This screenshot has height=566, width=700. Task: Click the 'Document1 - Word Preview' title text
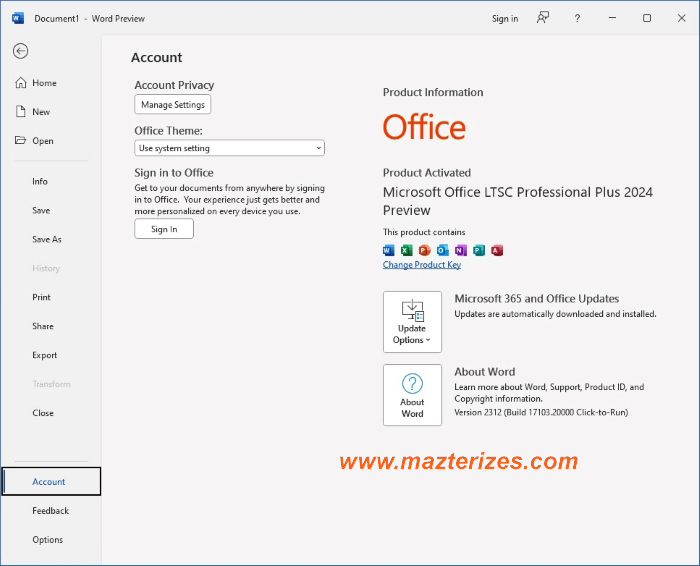[89, 18]
